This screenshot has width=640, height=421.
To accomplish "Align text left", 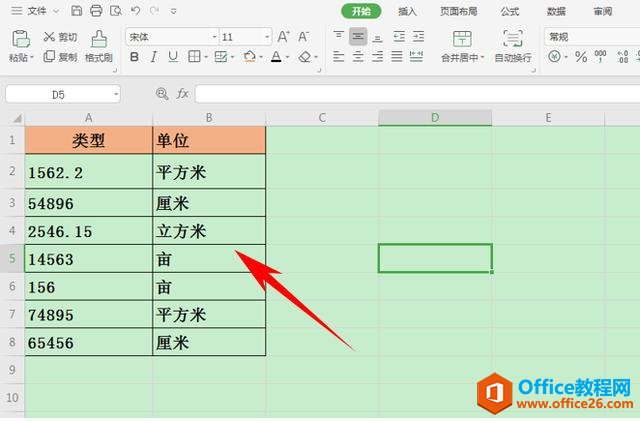I will click(x=338, y=56).
